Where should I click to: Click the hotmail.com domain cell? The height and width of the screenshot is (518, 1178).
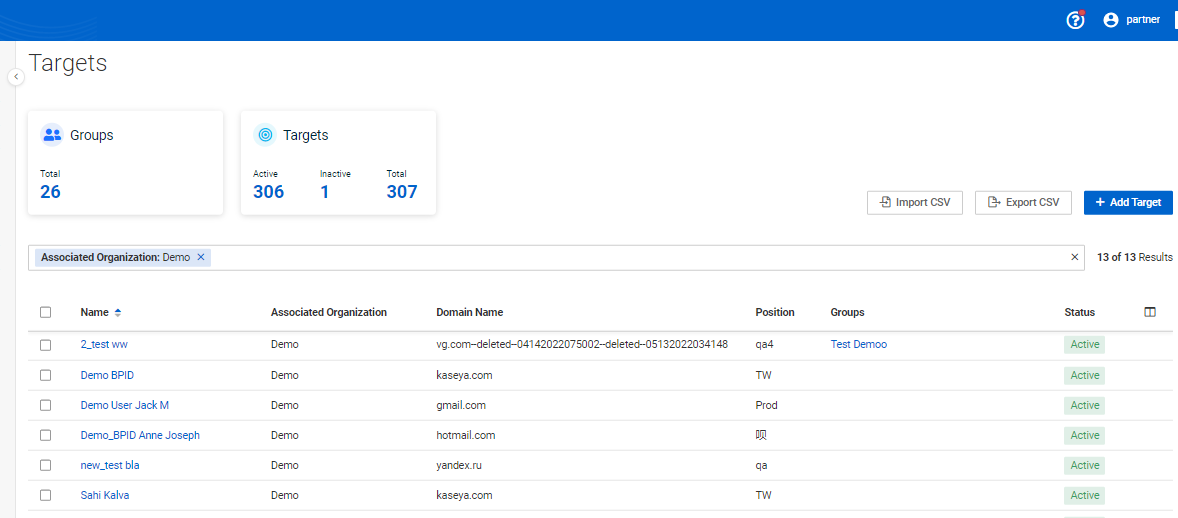pyautogui.click(x=466, y=435)
